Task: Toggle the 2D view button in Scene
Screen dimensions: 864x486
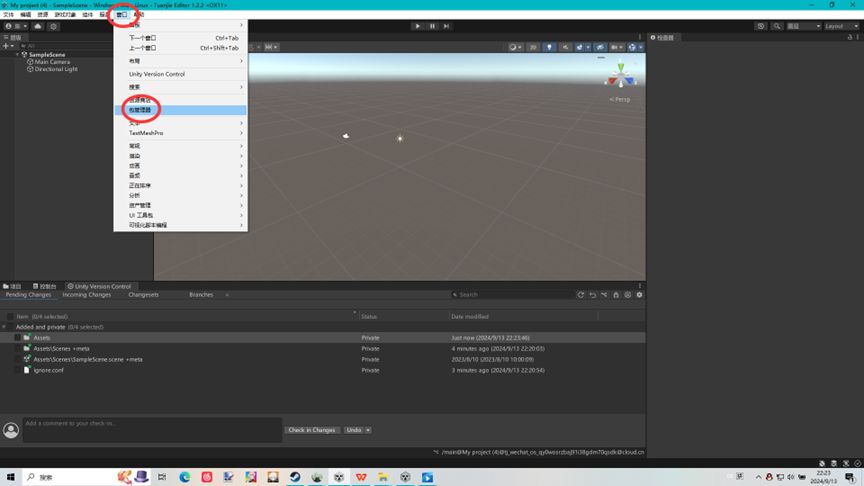Action: 534,47
